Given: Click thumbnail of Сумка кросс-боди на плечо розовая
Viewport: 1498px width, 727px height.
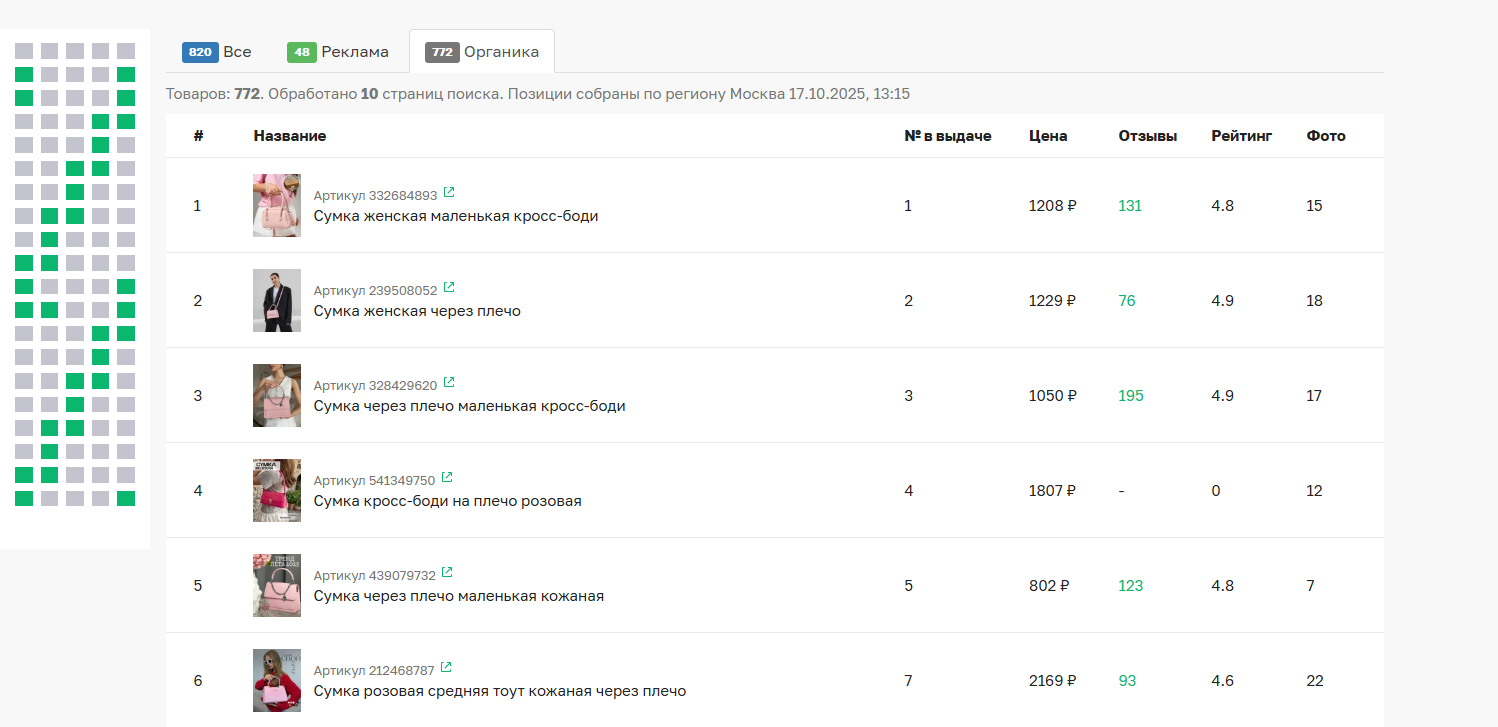Looking at the screenshot, I should 277,491.
